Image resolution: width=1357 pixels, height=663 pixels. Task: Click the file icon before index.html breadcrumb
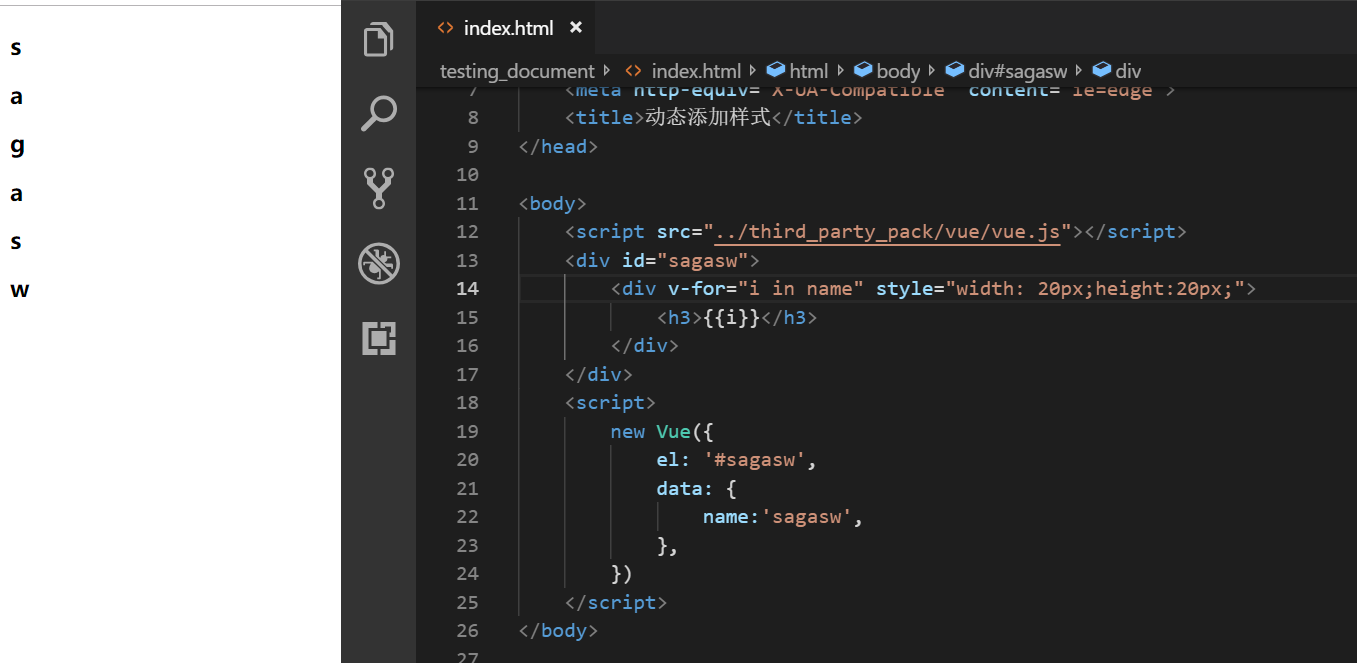click(633, 71)
